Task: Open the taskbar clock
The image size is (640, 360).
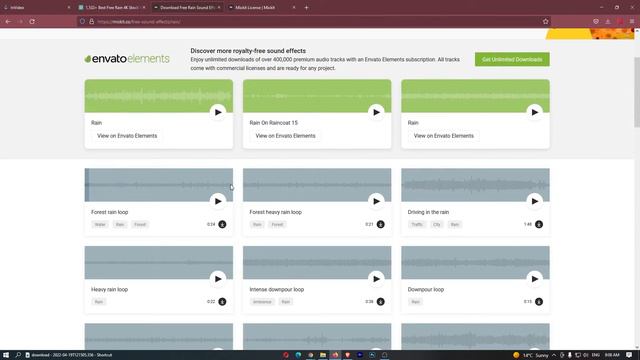Action: (x=612, y=355)
